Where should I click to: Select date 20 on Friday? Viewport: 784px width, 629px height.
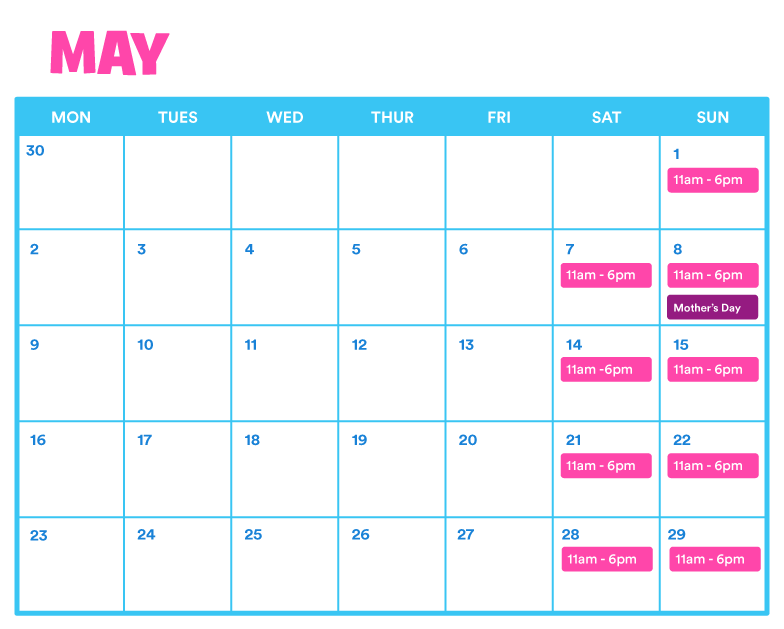468,440
